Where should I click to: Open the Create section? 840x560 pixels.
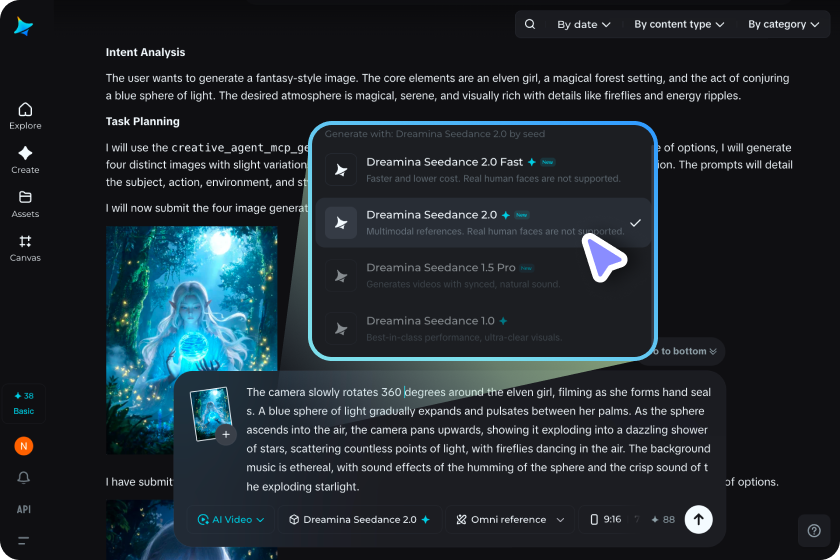25,160
